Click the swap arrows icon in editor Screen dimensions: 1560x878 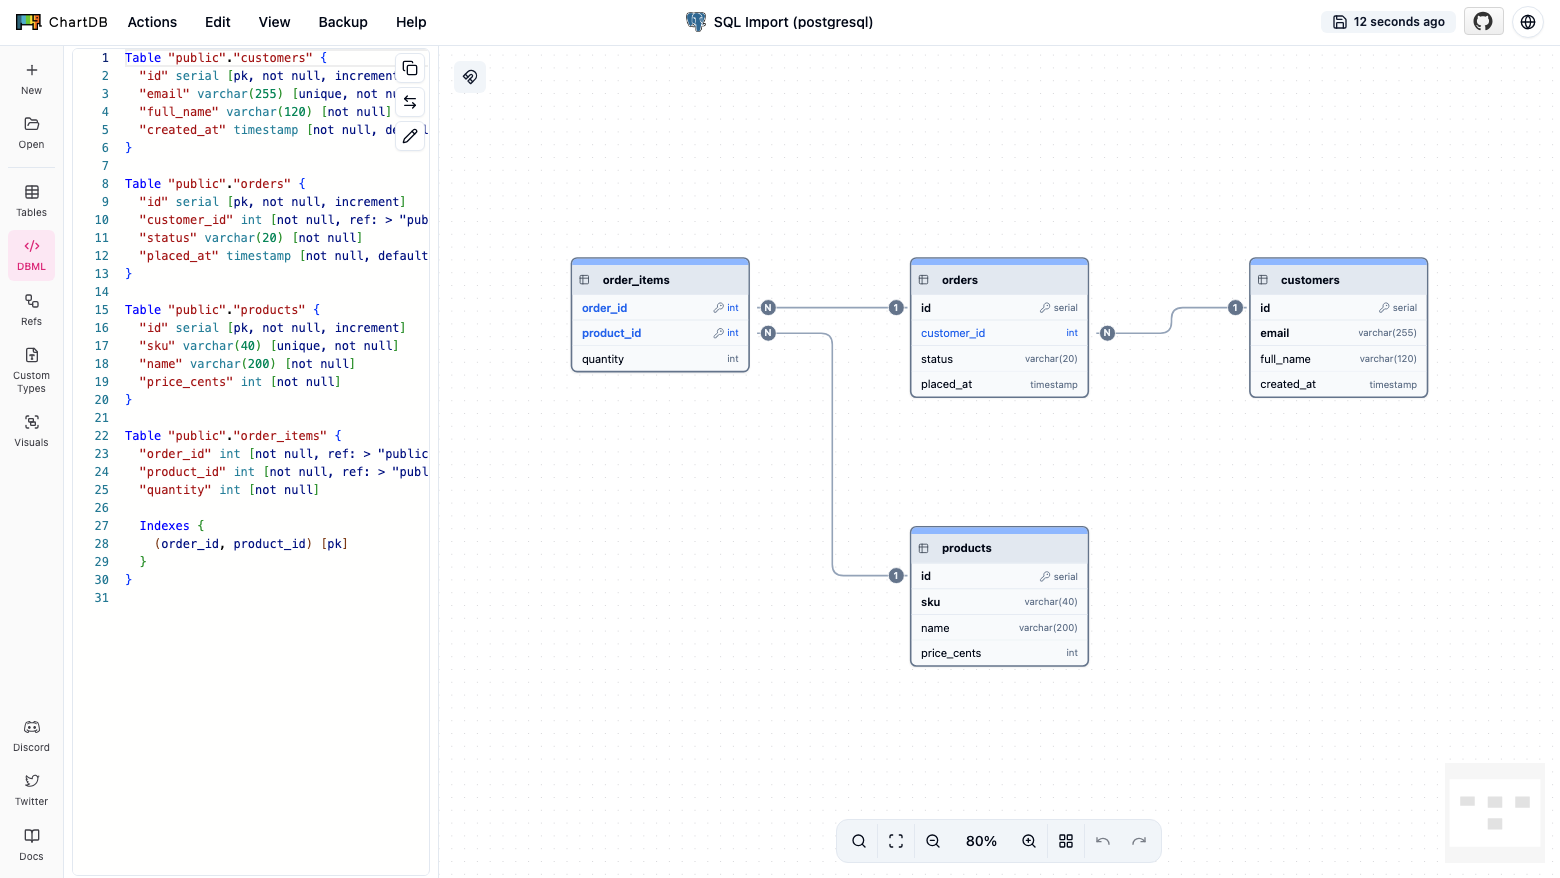click(x=410, y=102)
